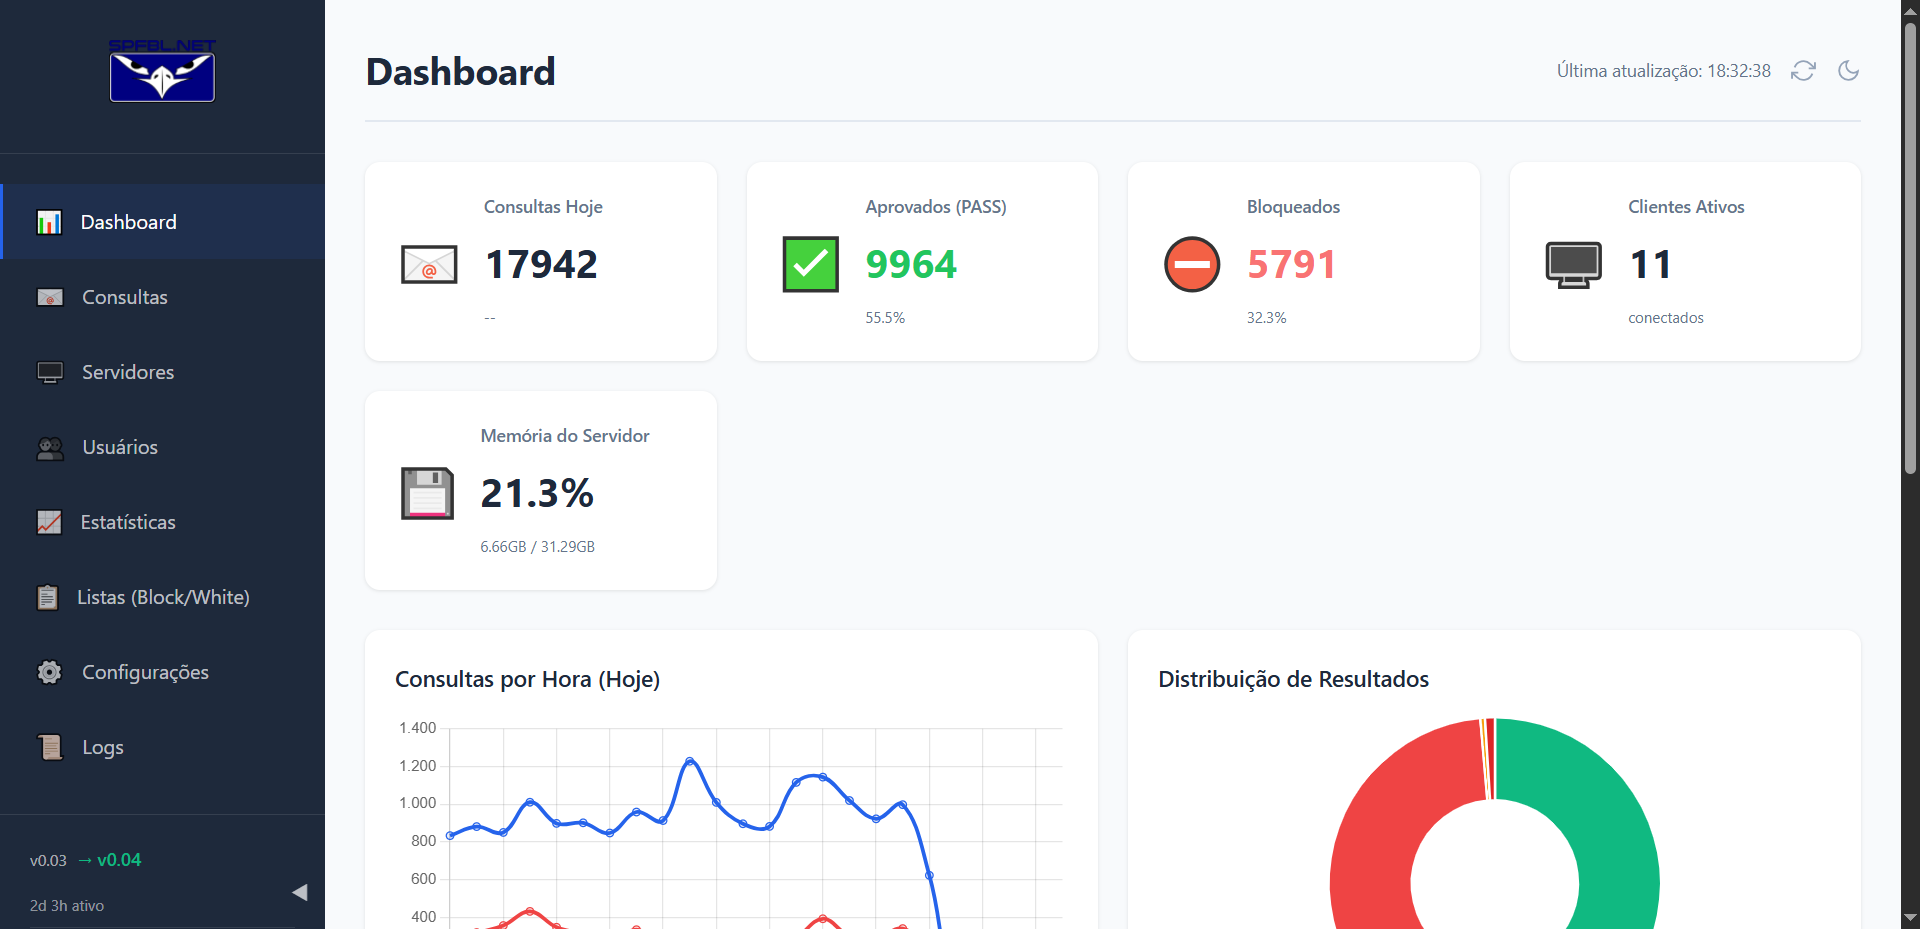Click the red blocked icon on Bloqueados card
This screenshot has height=929, width=1920.
pyautogui.click(x=1192, y=265)
